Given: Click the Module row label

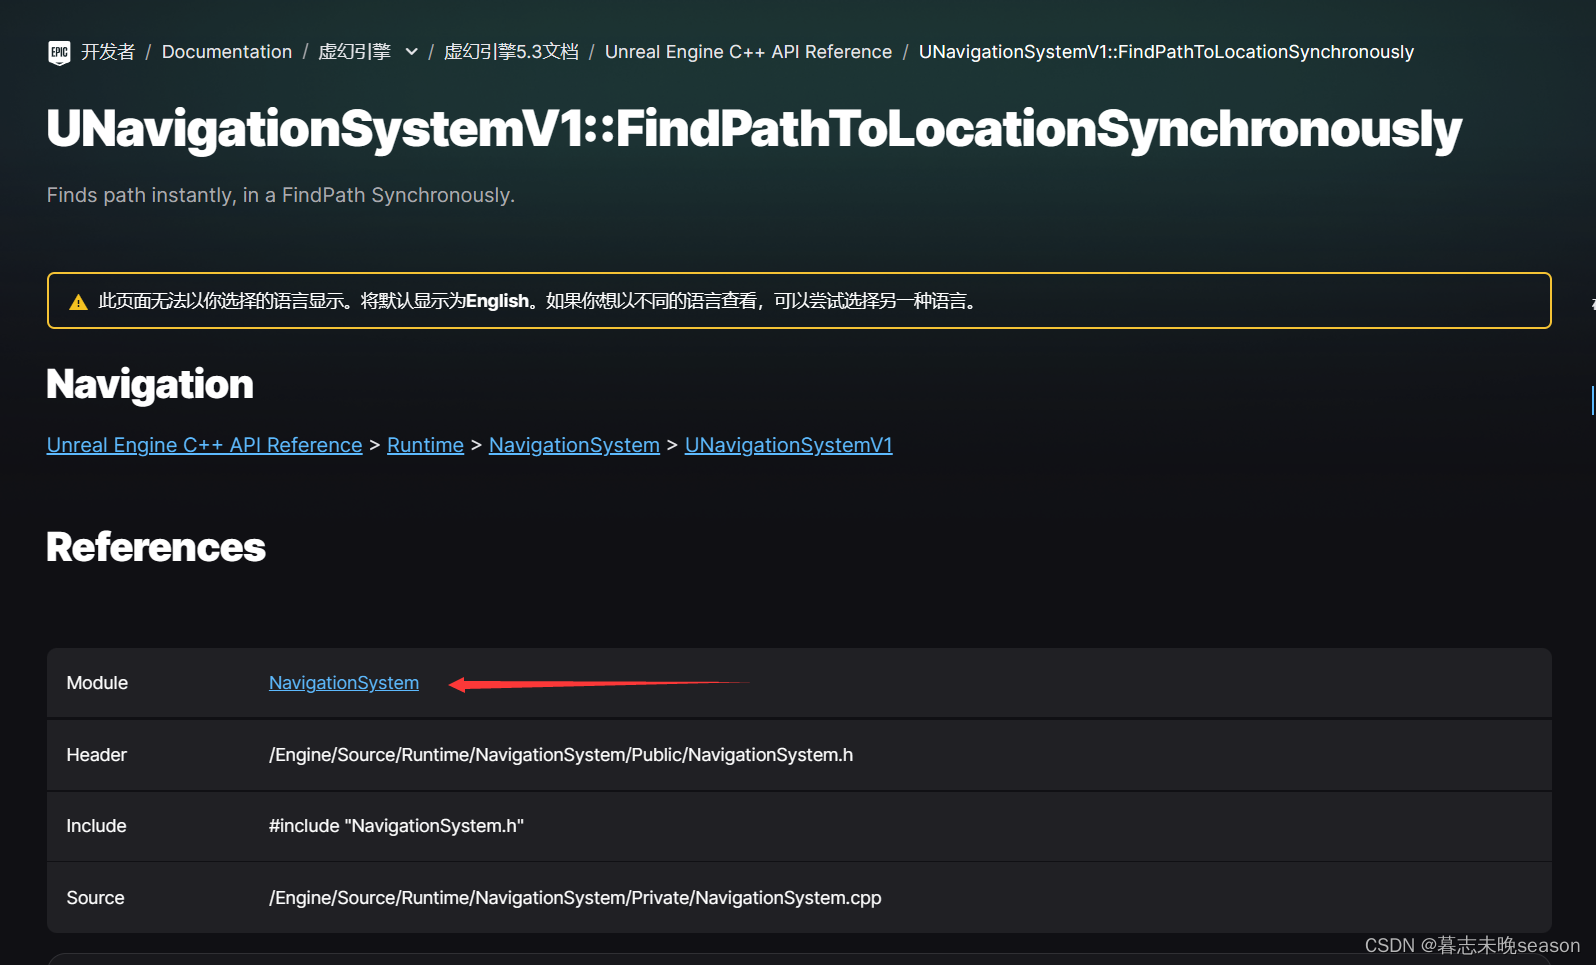Looking at the screenshot, I should click(x=97, y=683).
